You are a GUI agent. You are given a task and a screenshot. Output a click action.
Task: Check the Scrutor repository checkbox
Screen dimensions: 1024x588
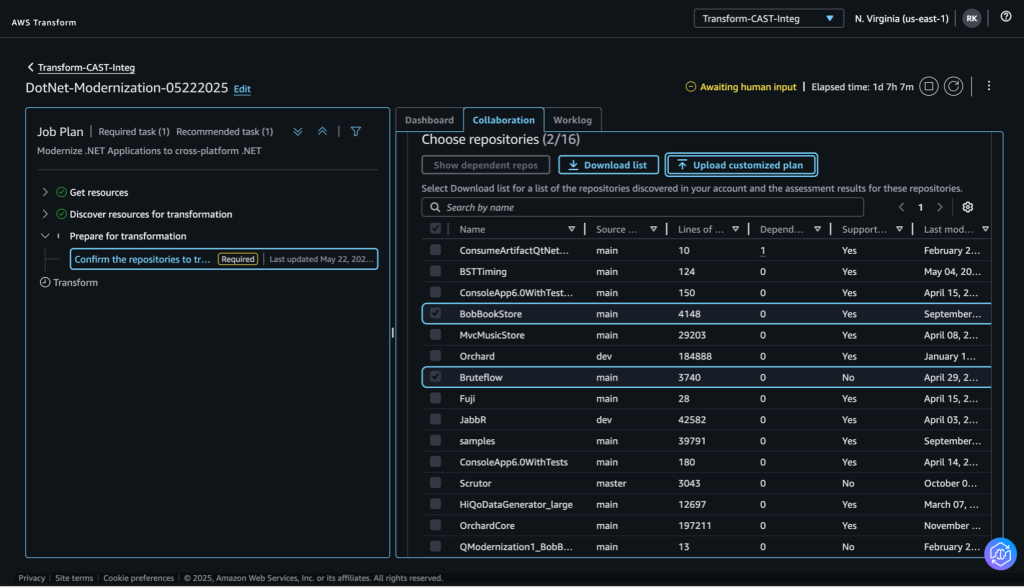click(x=436, y=482)
